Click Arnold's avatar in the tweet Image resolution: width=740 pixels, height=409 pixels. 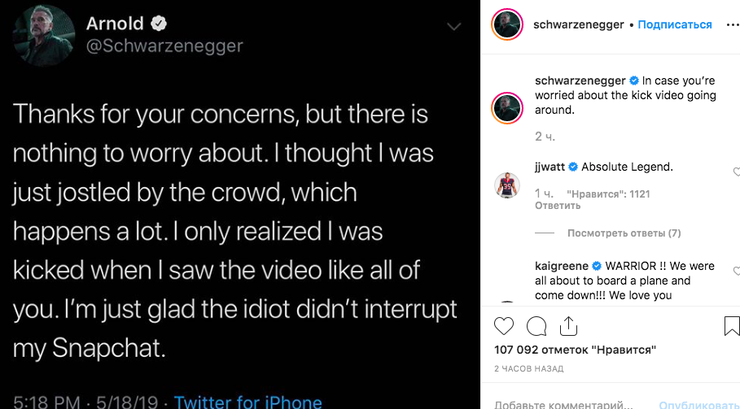click(40, 34)
